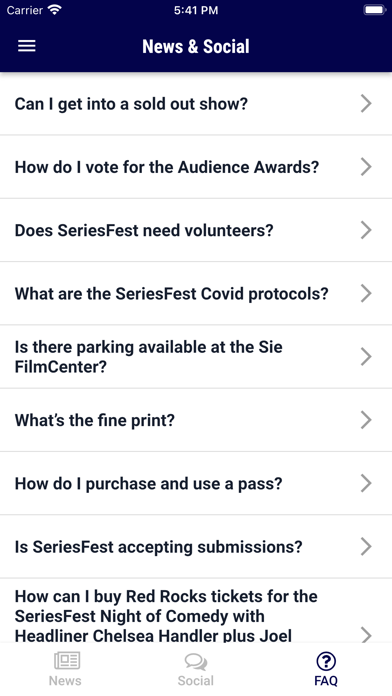
Task: Expand chevron beside Sie FilmCenter parking question
Action: [x=366, y=356]
